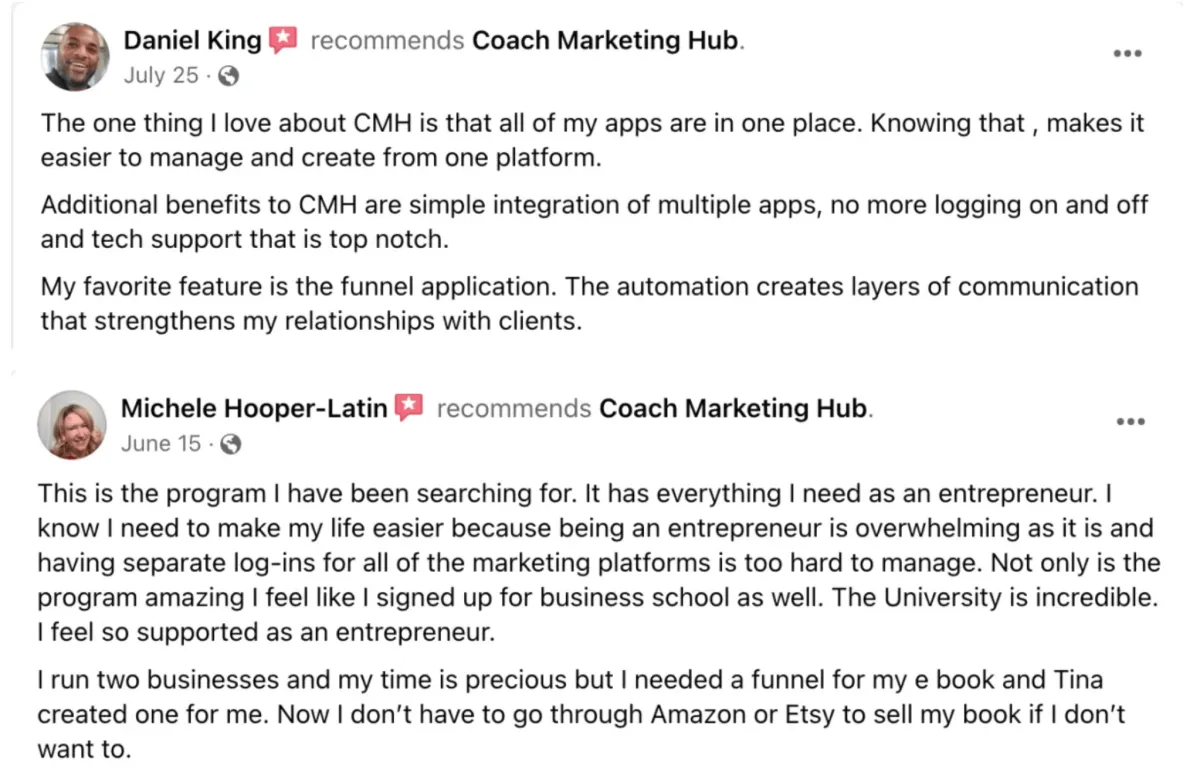Image resolution: width=1200 pixels, height=776 pixels.
Task: Open Coach Marketing Hub link in Daniel's post
Action: pyautogui.click(x=606, y=41)
